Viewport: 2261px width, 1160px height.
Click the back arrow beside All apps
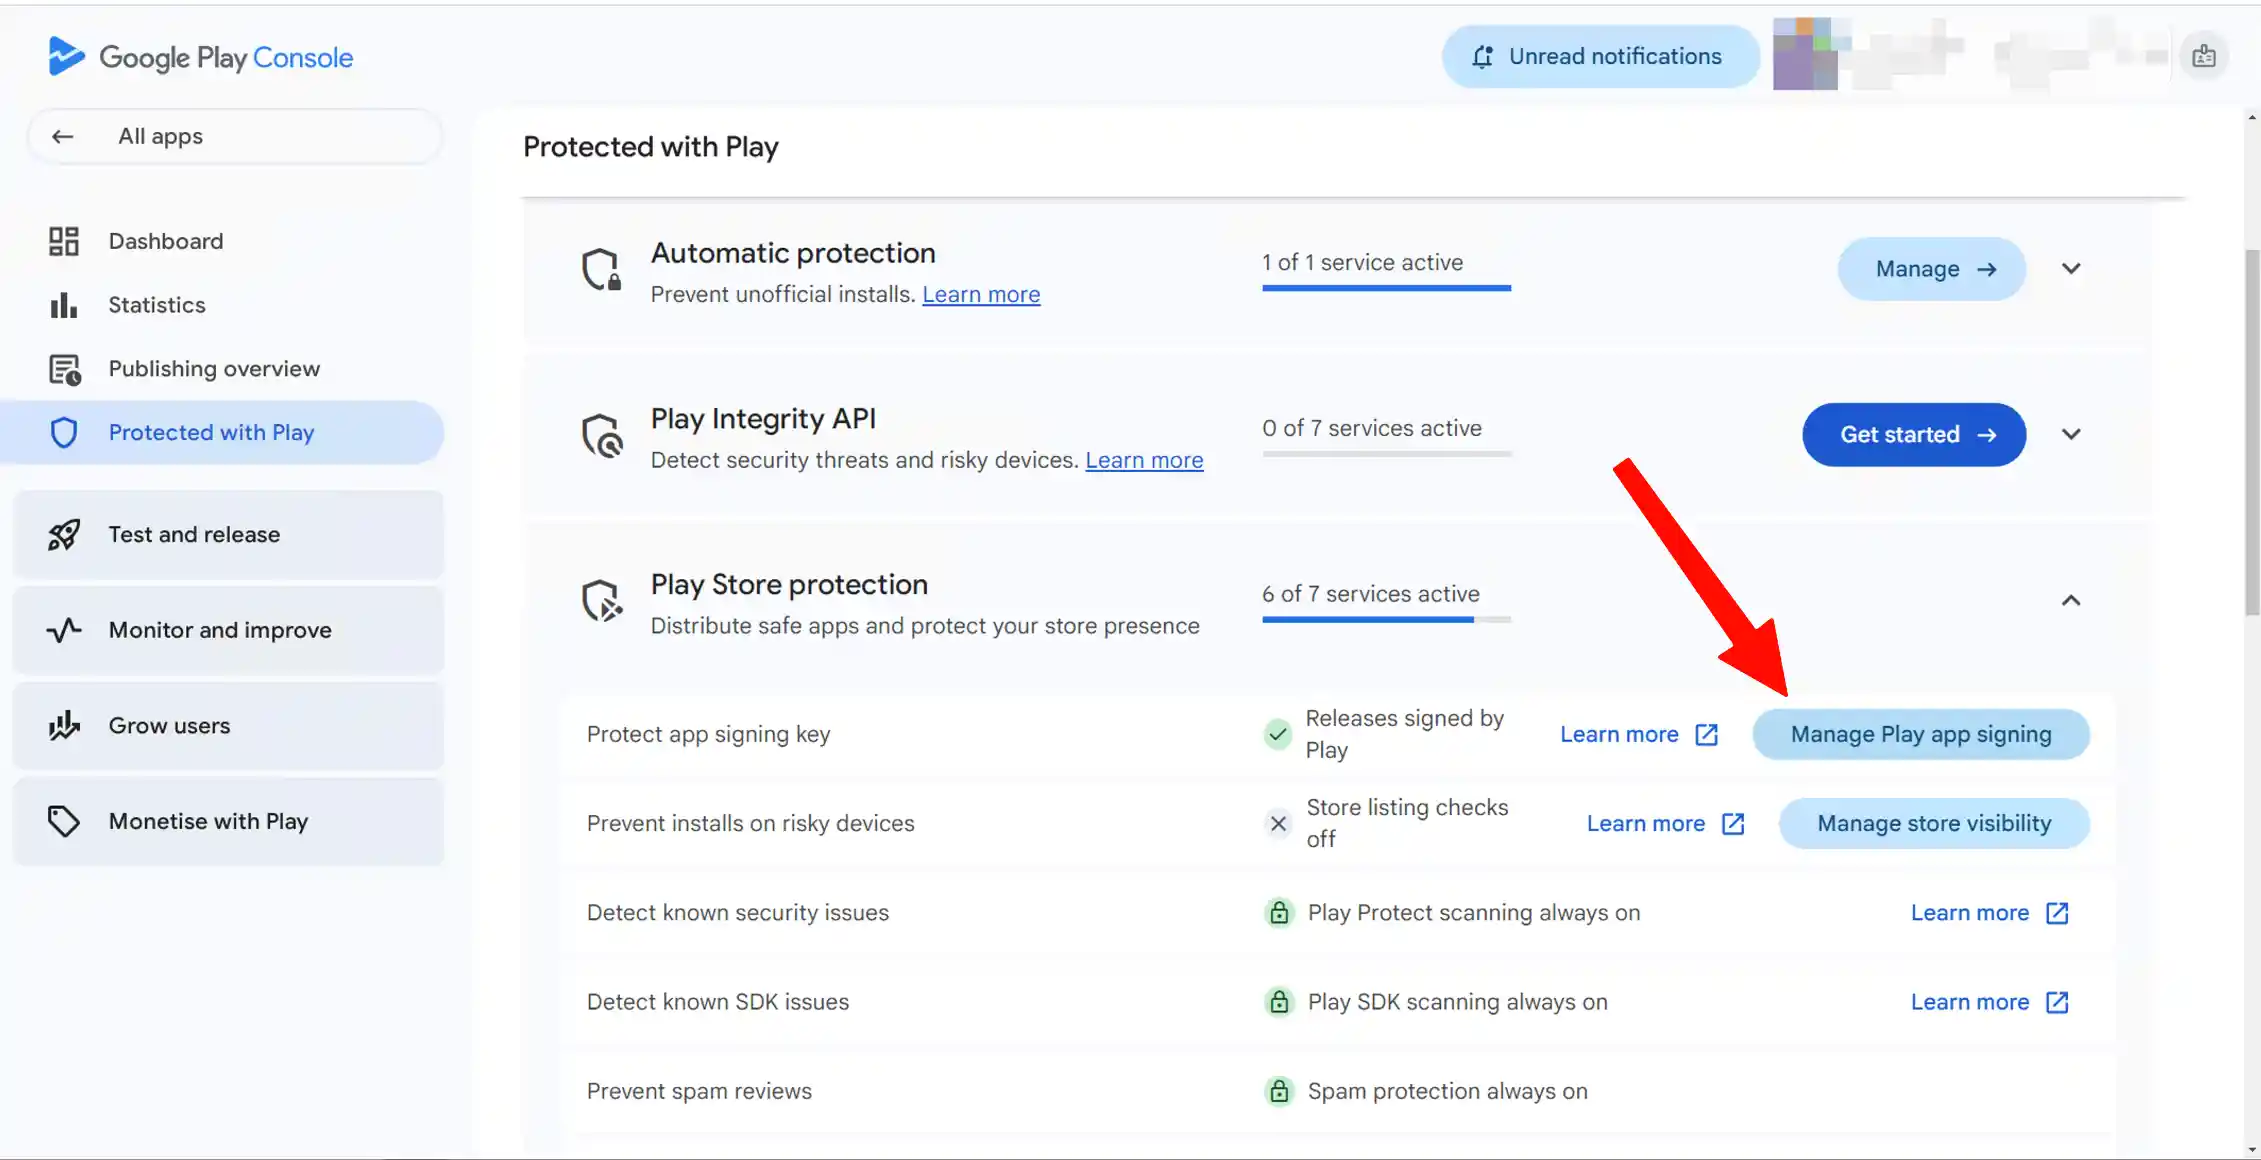(62, 136)
